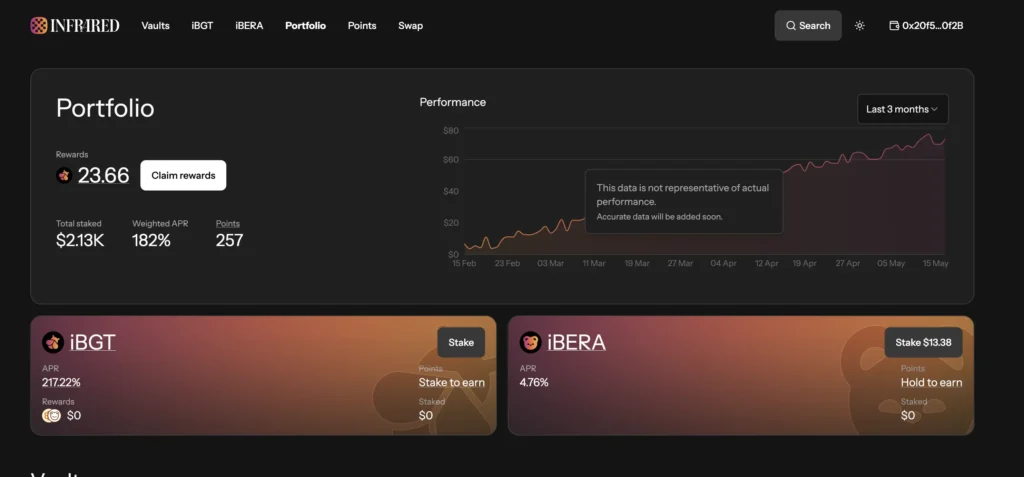Click the iBERA APR value 4.76%
This screenshot has height=477, width=1024.
coord(534,382)
